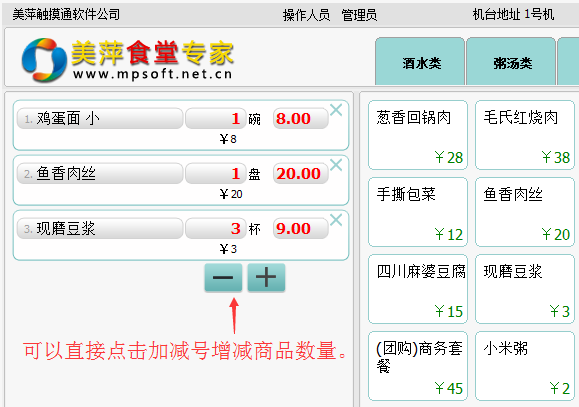Click the minus button to decrease quantity
This screenshot has width=579, height=407.
pyautogui.click(x=223, y=277)
